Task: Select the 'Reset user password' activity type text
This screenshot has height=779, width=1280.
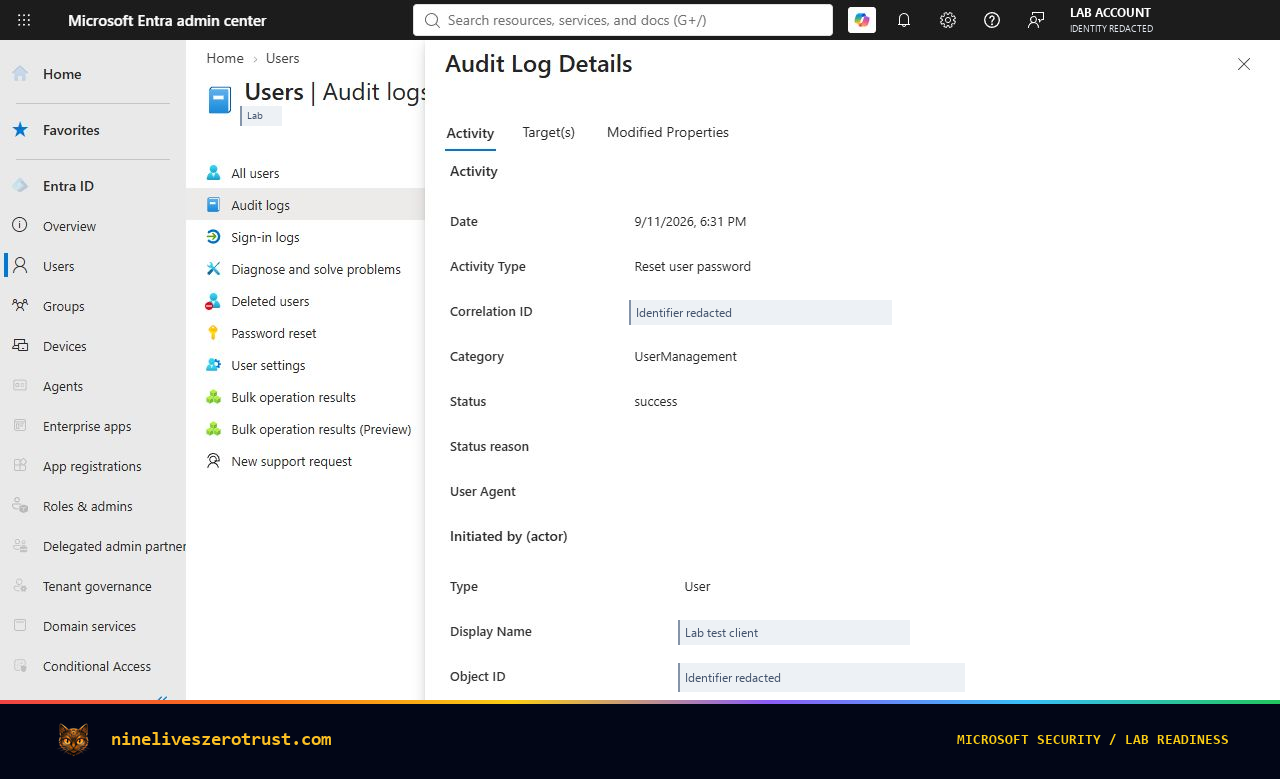Action: [692, 267]
